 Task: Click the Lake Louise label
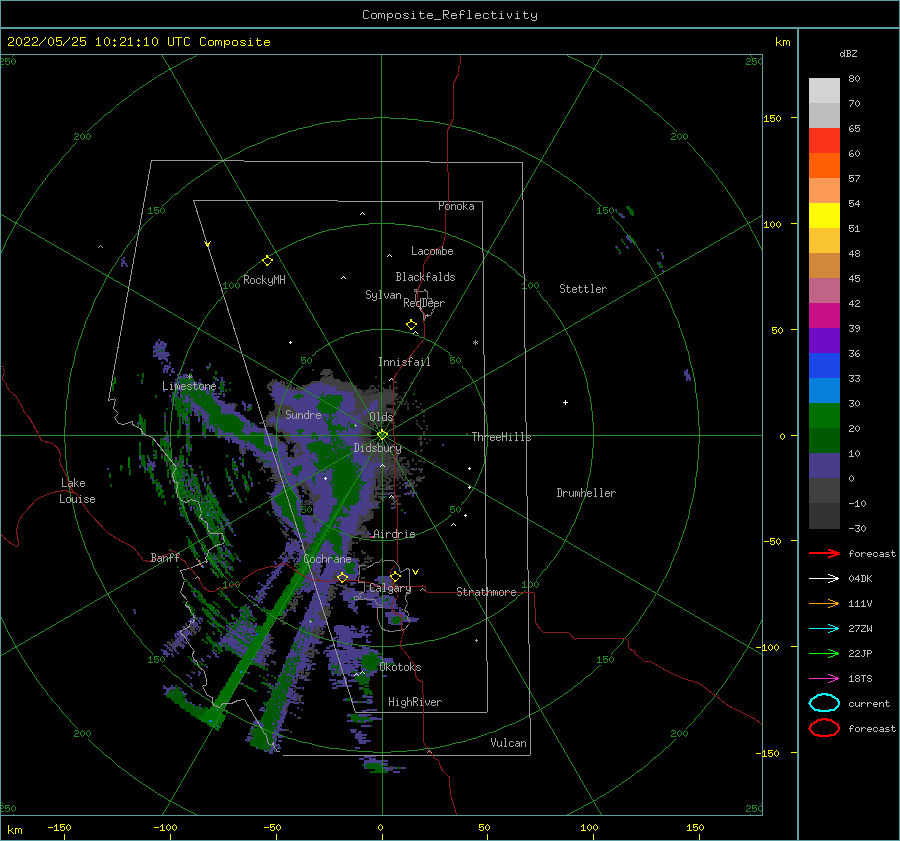tap(77, 491)
